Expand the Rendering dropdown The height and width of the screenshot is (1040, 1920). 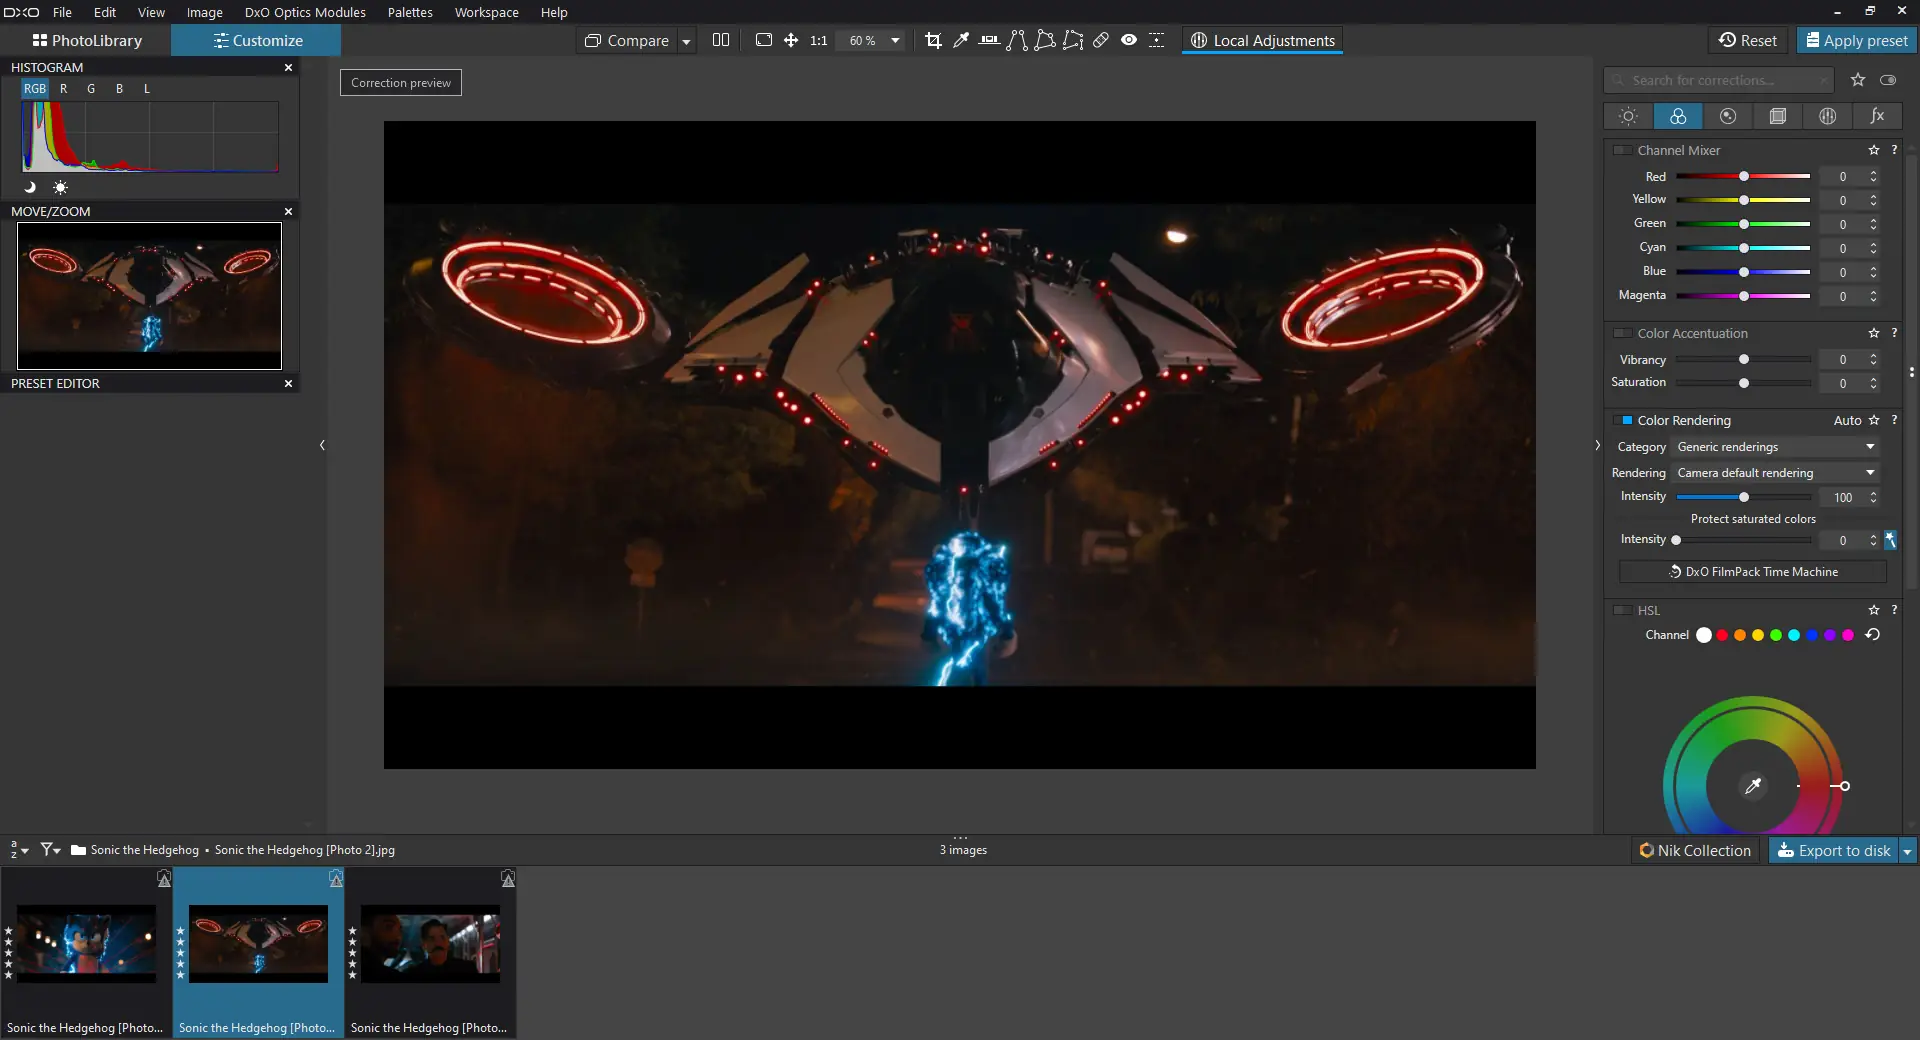coord(1775,473)
